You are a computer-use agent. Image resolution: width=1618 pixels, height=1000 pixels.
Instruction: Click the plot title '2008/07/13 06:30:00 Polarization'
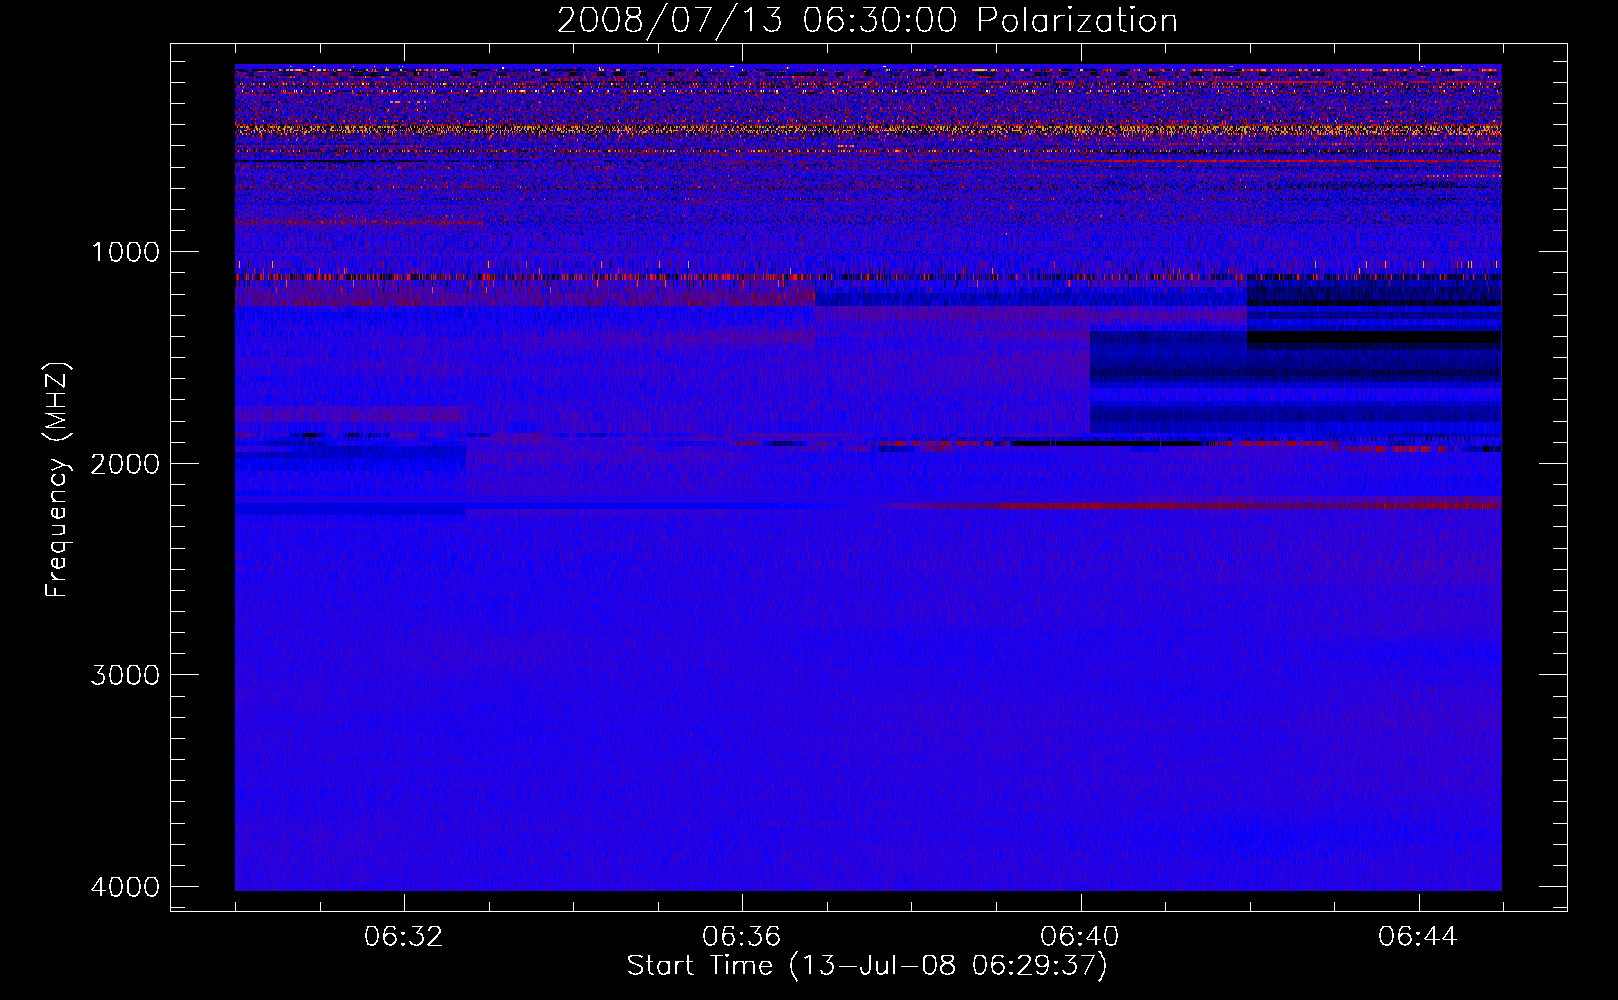coord(867,20)
